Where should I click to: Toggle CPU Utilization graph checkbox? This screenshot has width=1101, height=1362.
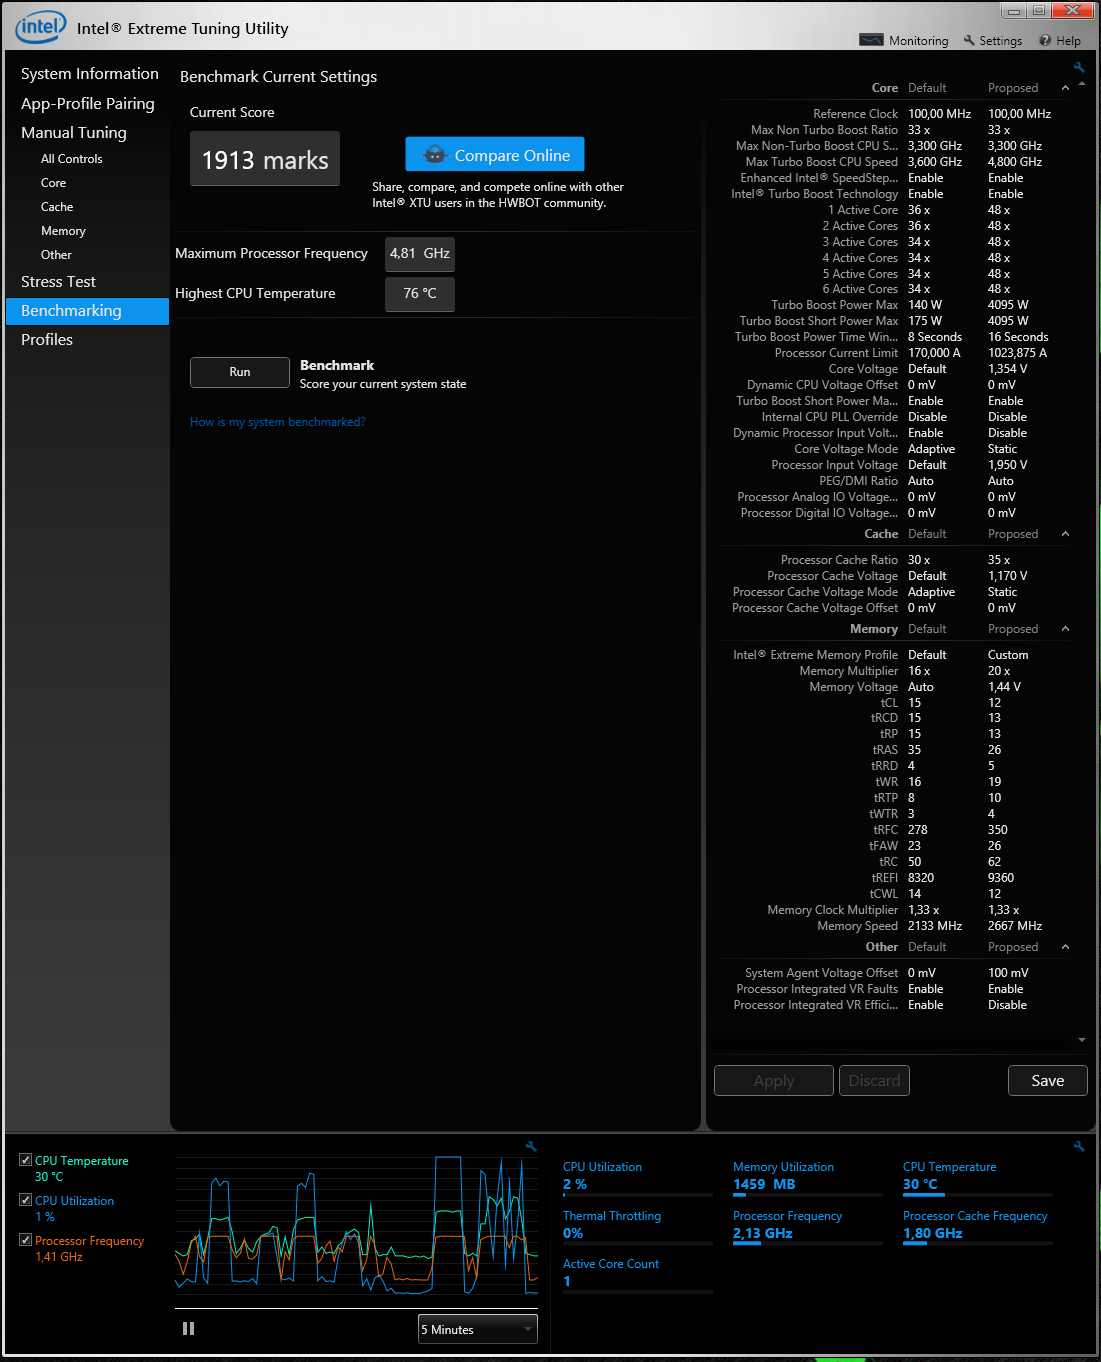click(25, 1200)
